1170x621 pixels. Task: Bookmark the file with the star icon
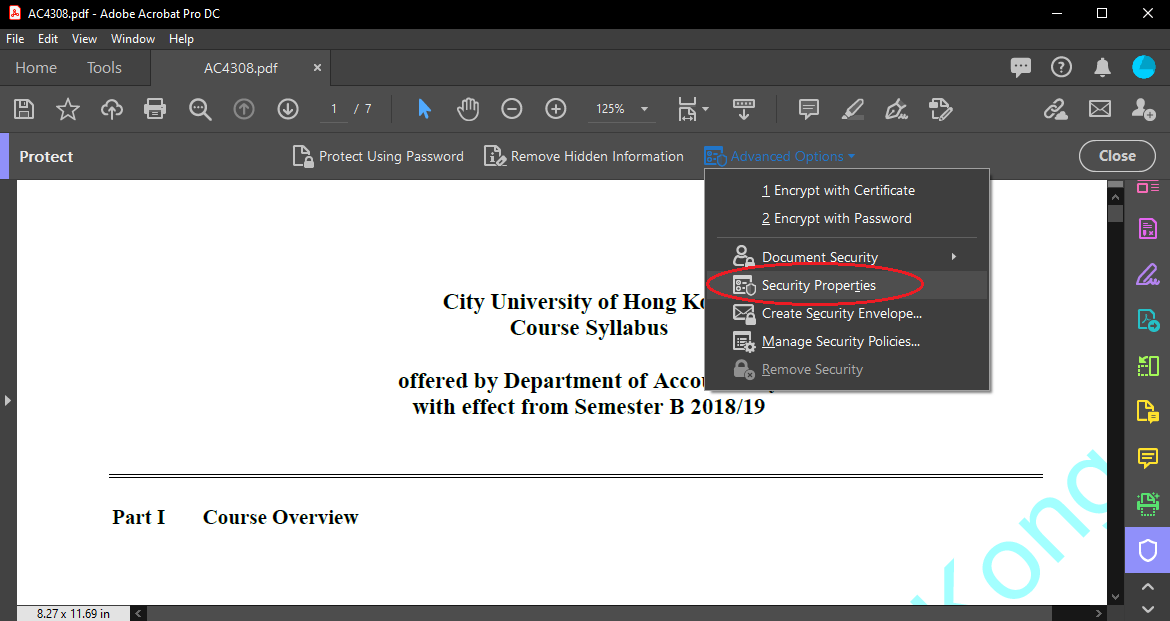point(67,109)
